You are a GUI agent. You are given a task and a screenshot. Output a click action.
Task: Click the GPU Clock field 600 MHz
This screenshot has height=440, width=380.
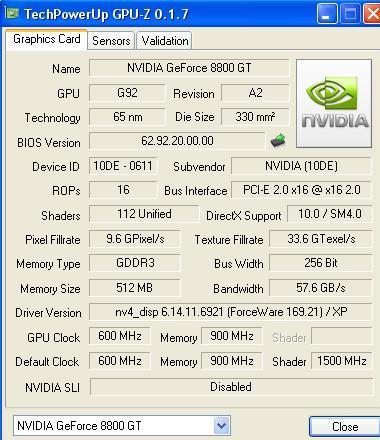tap(119, 336)
